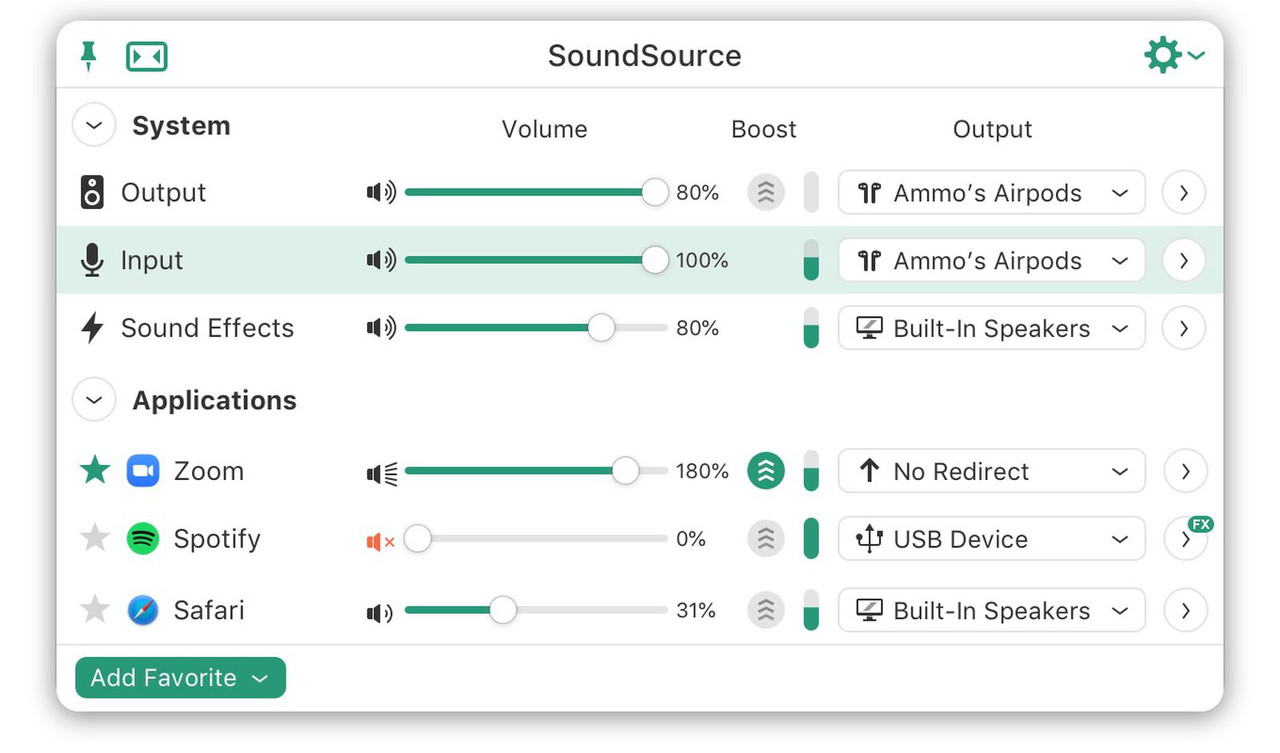Mark Spotify as a favorite

click(93, 538)
